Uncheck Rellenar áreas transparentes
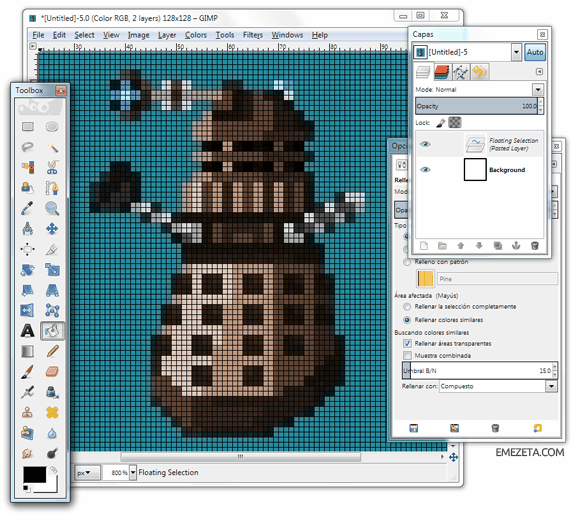The image size is (575, 516). pyautogui.click(x=407, y=343)
